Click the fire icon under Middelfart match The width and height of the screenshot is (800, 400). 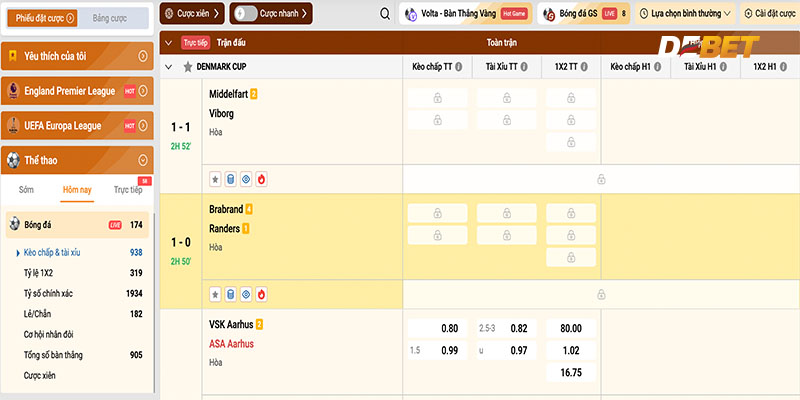(x=261, y=180)
